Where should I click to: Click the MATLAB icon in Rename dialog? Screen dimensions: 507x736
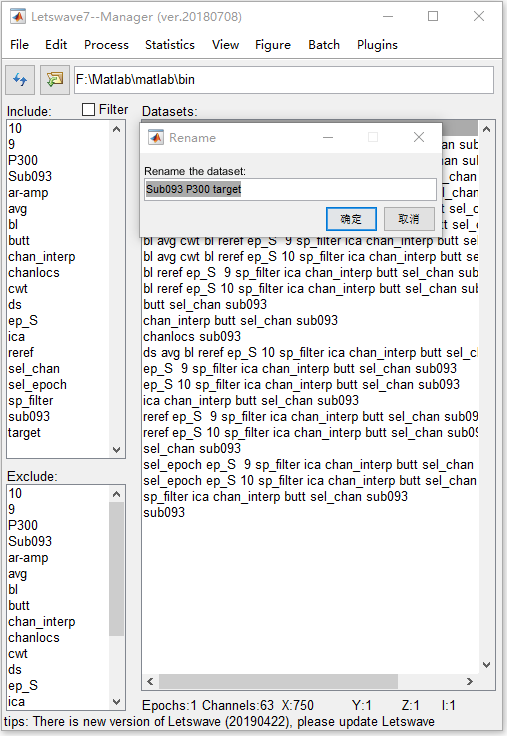pyautogui.click(x=156, y=138)
